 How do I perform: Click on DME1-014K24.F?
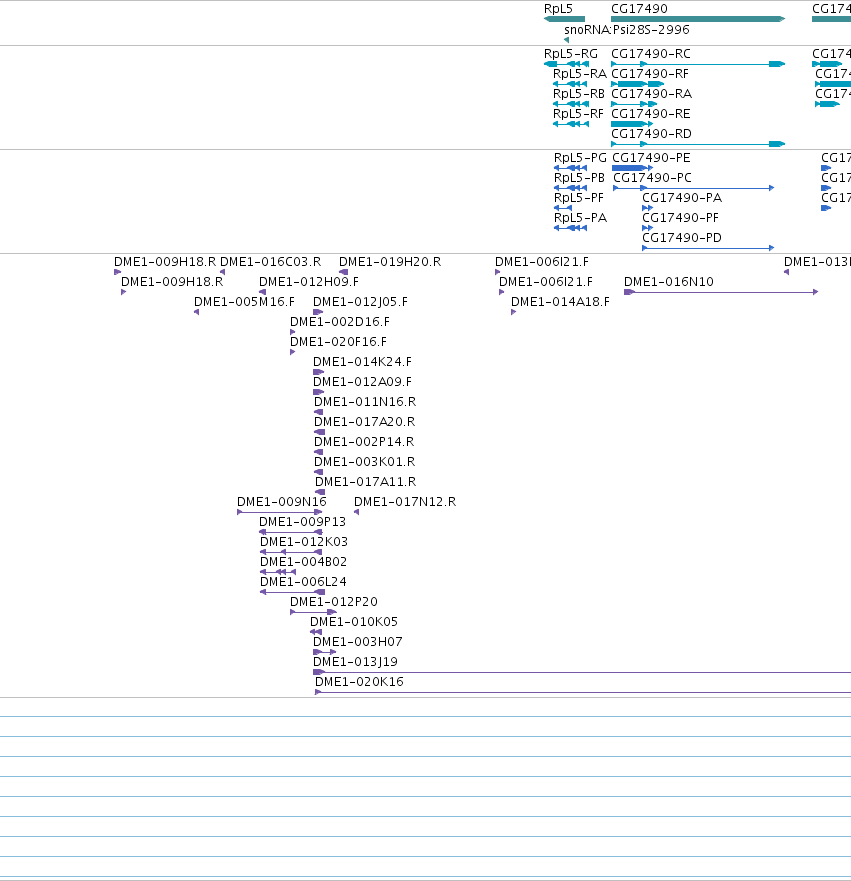[318, 372]
